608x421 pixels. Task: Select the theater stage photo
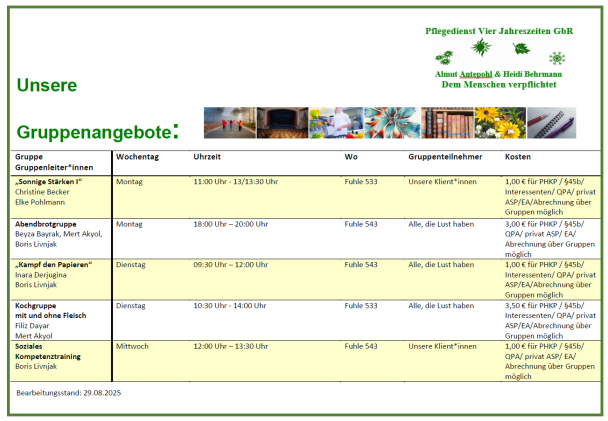[x=282, y=123]
